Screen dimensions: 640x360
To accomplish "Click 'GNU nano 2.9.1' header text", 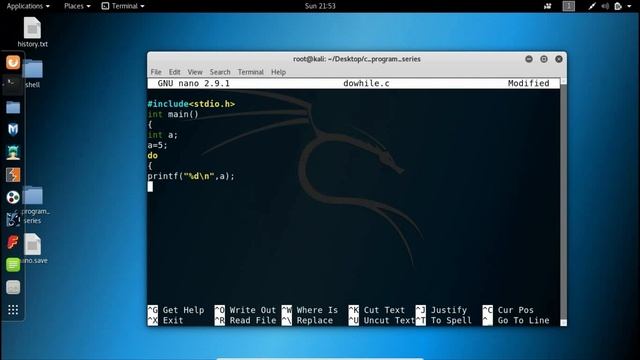I will tap(193, 84).
